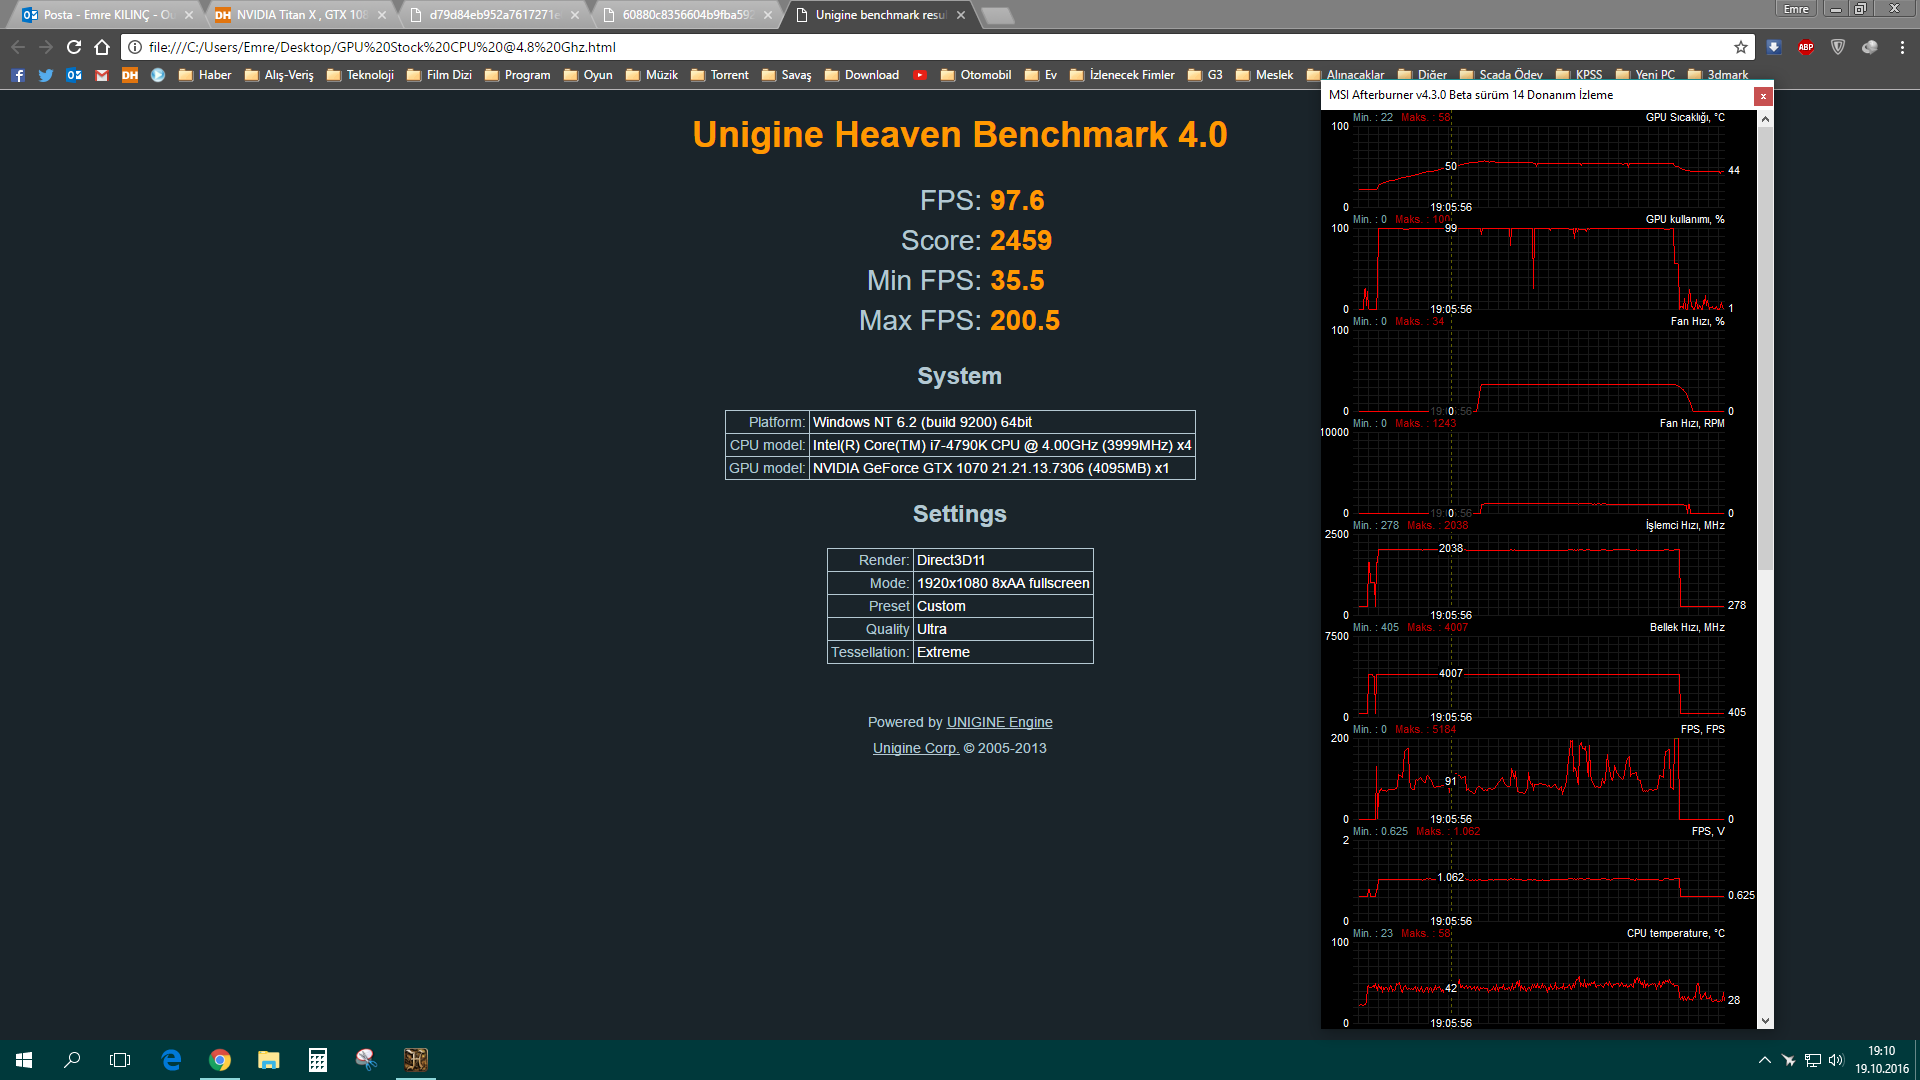Image resolution: width=1920 pixels, height=1080 pixels.
Task: Go to the Chrome home page
Action: (x=102, y=47)
